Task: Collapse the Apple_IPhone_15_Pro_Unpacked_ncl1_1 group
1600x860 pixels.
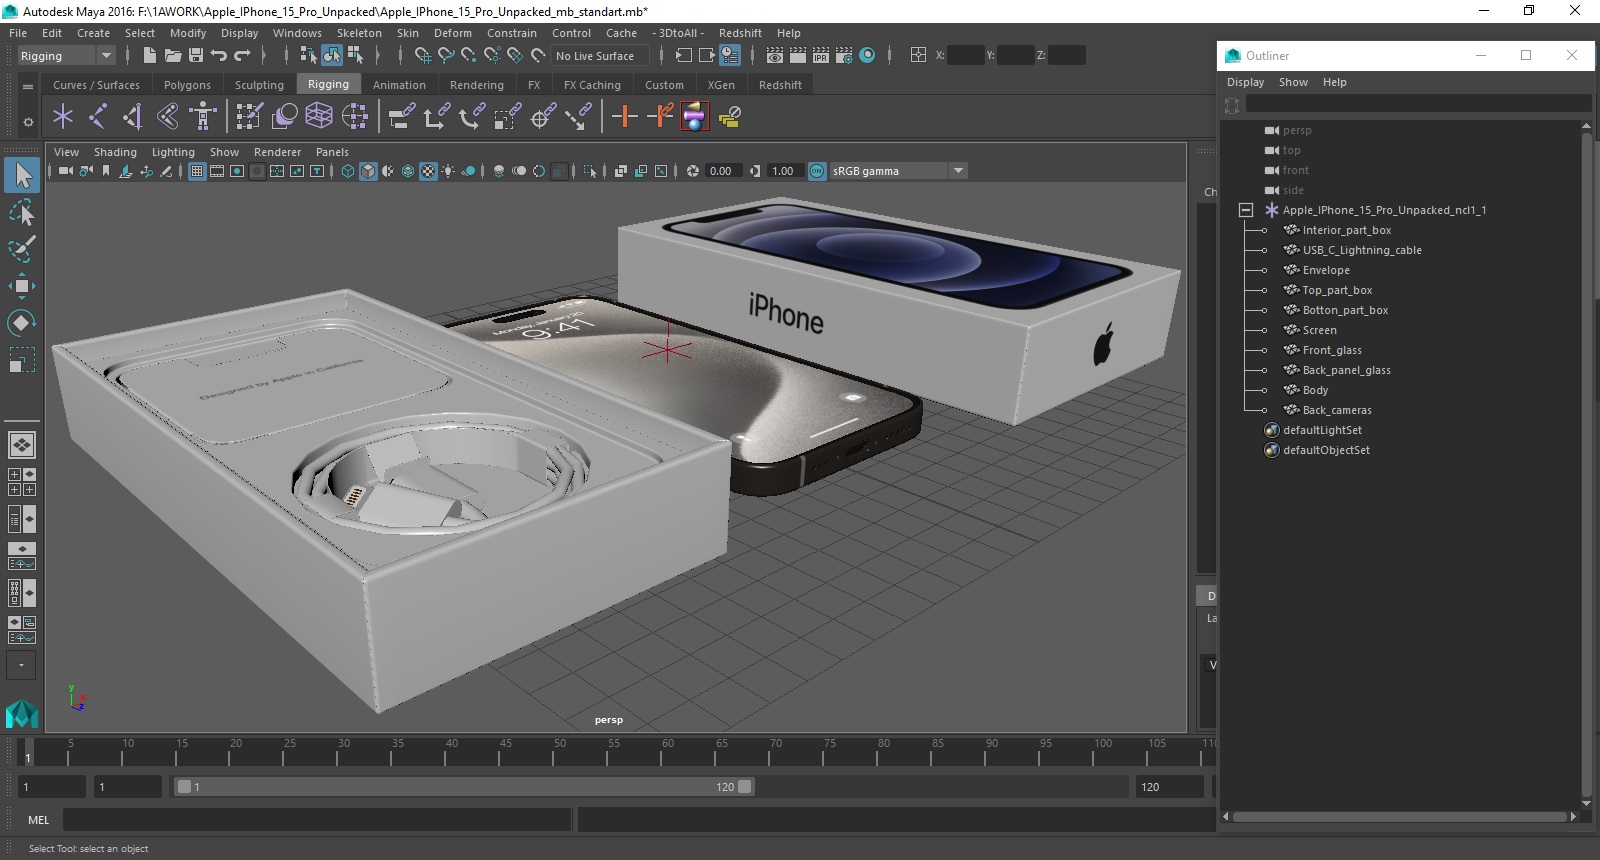Action: coord(1246,210)
